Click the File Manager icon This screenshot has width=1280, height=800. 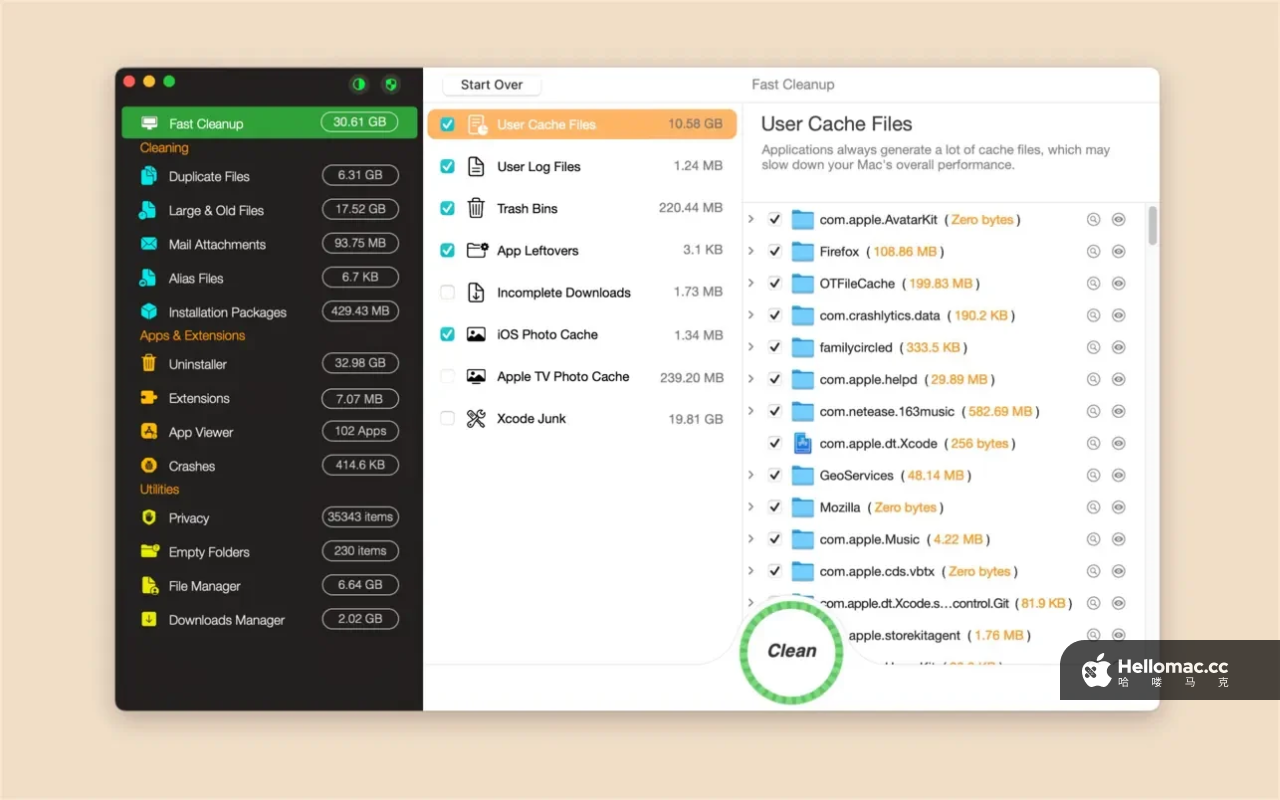coord(149,586)
